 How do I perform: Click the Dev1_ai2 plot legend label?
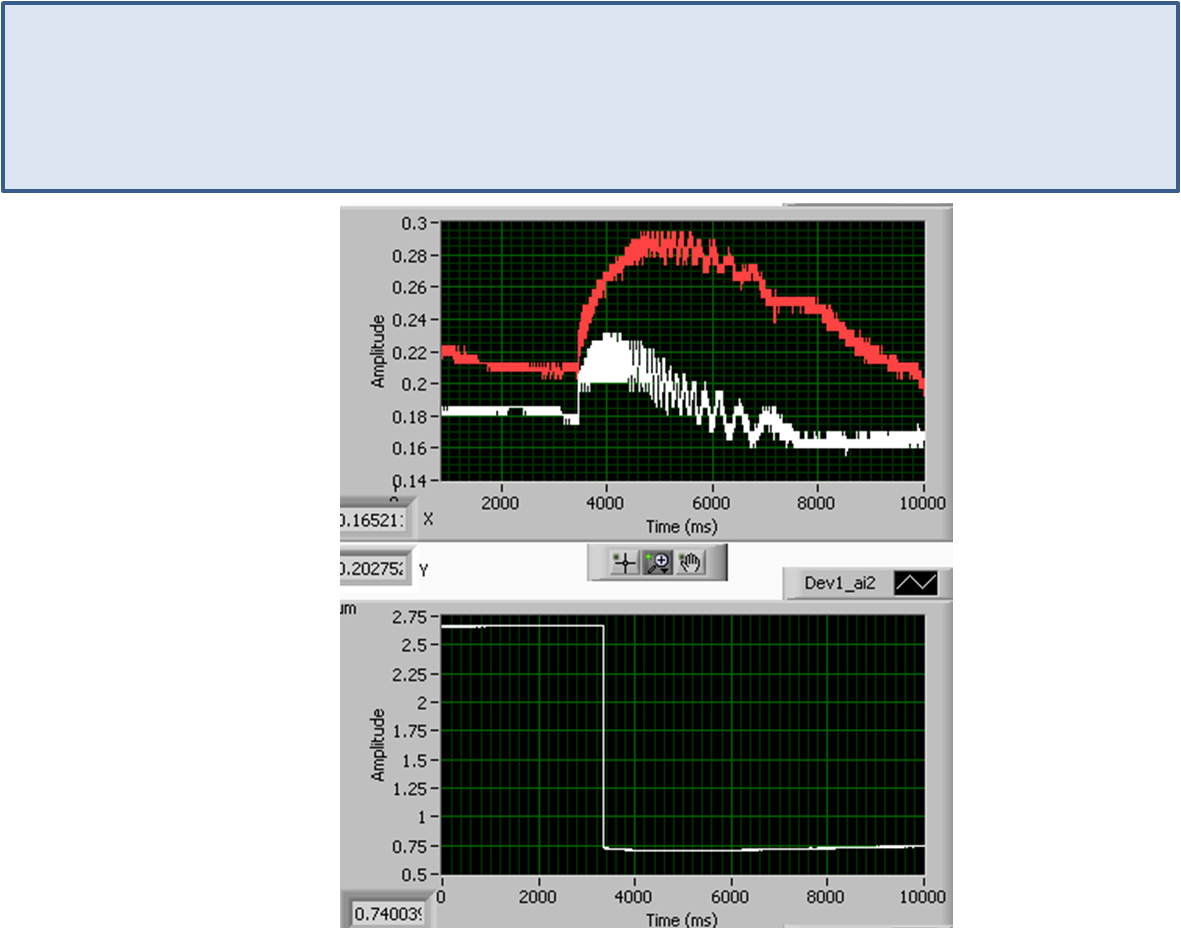click(840, 583)
